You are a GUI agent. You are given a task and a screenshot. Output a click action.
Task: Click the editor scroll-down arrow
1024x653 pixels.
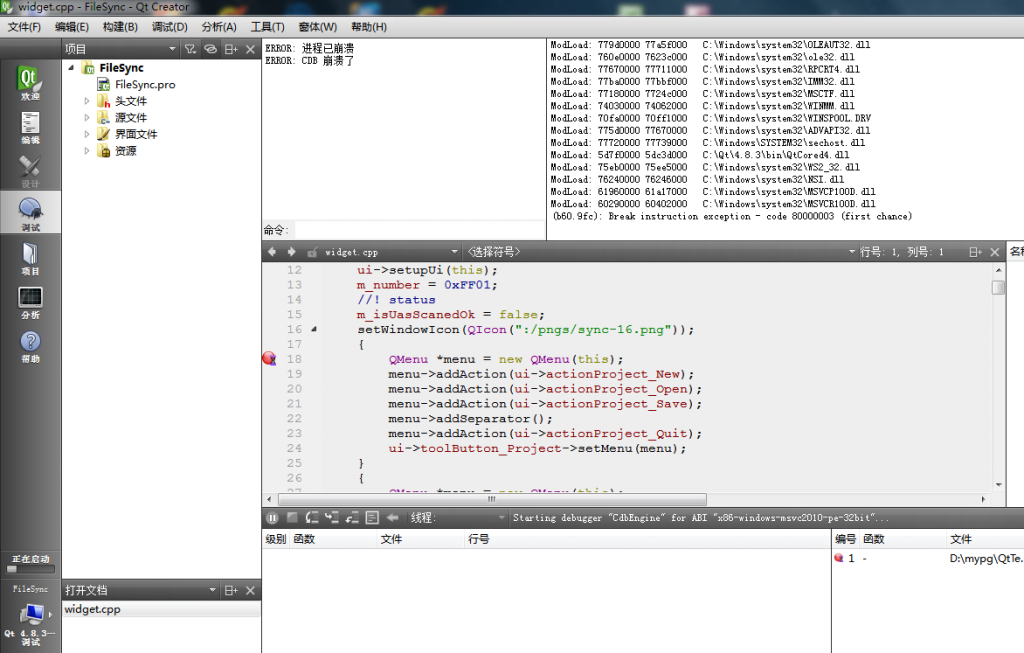tap(999, 485)
